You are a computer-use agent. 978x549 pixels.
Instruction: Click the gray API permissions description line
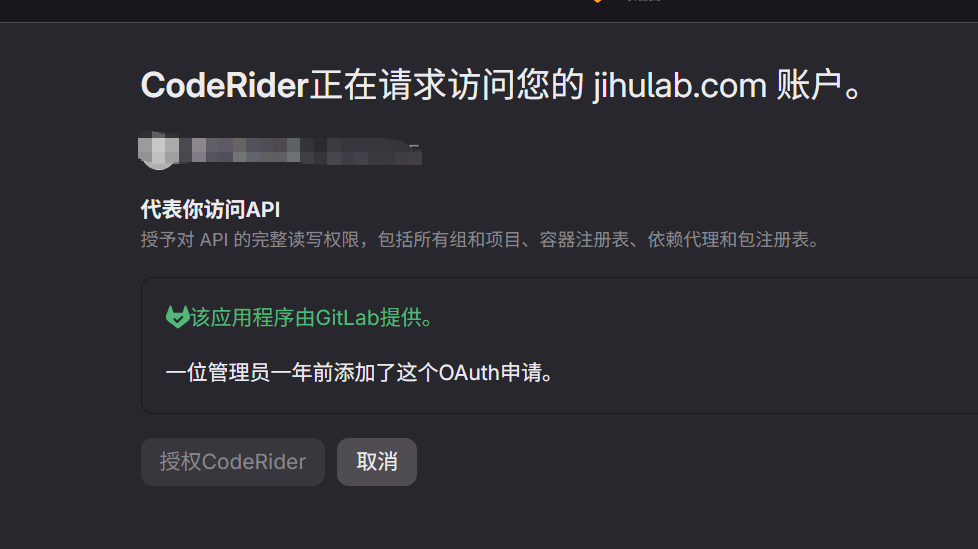tap(480, 240)
